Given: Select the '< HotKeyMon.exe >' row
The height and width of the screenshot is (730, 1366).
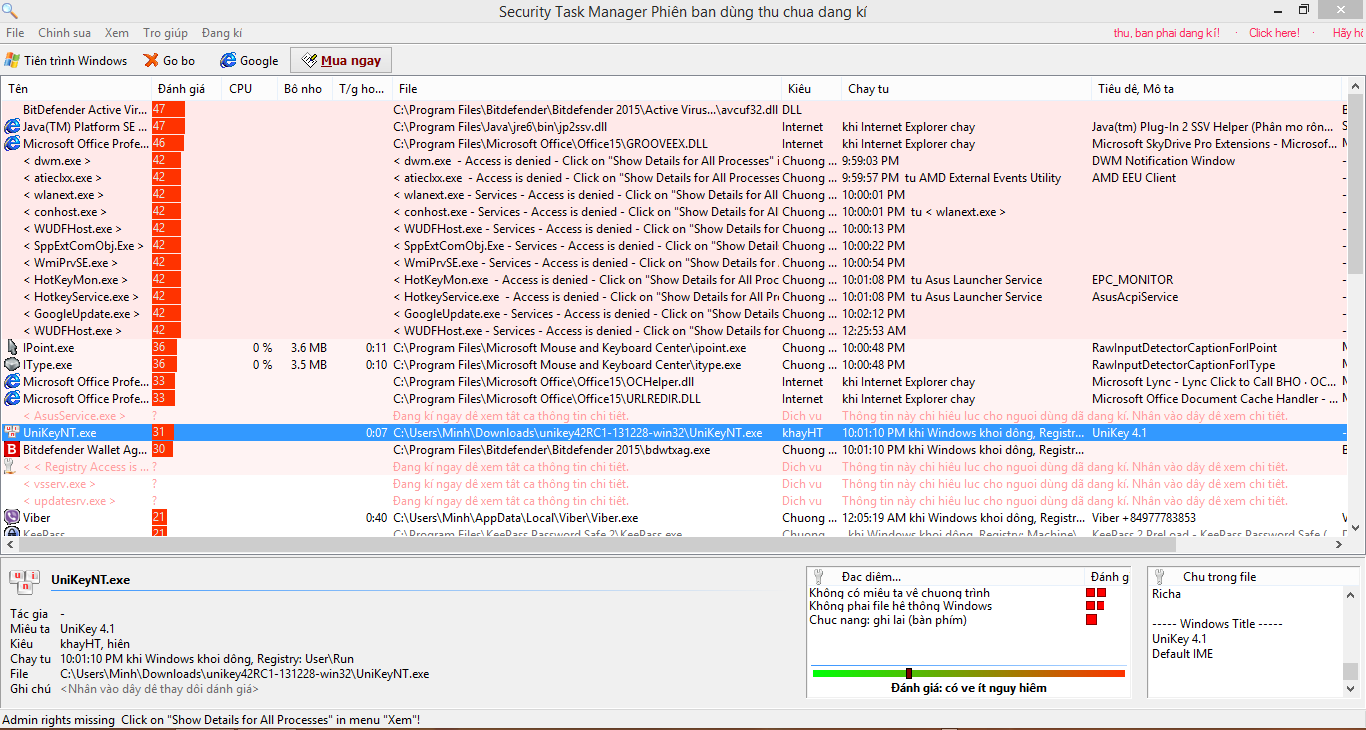Looking at the screenshot, I should click(x=674, y=280).
